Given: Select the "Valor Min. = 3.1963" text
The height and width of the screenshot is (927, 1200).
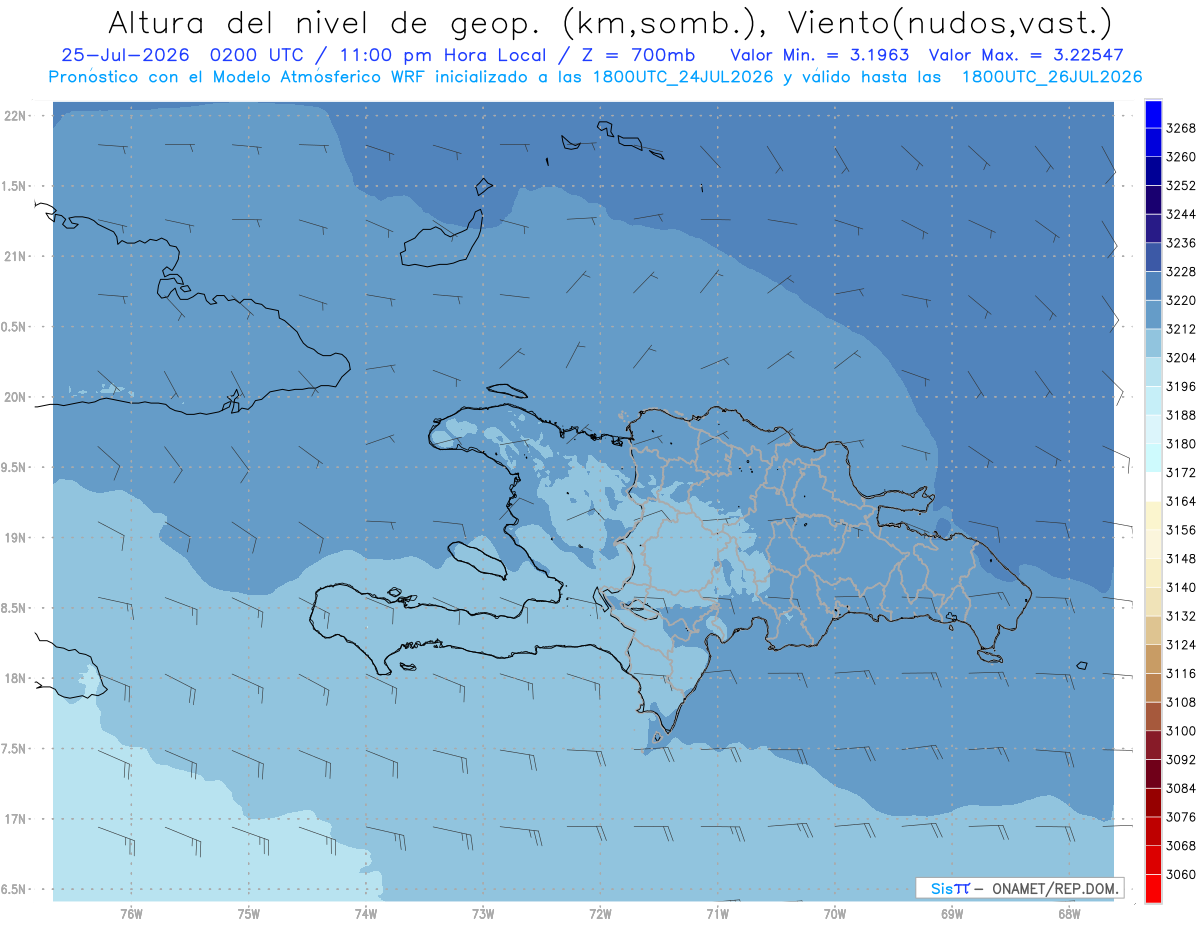Looking at the screenshot, I should point(820,55).
